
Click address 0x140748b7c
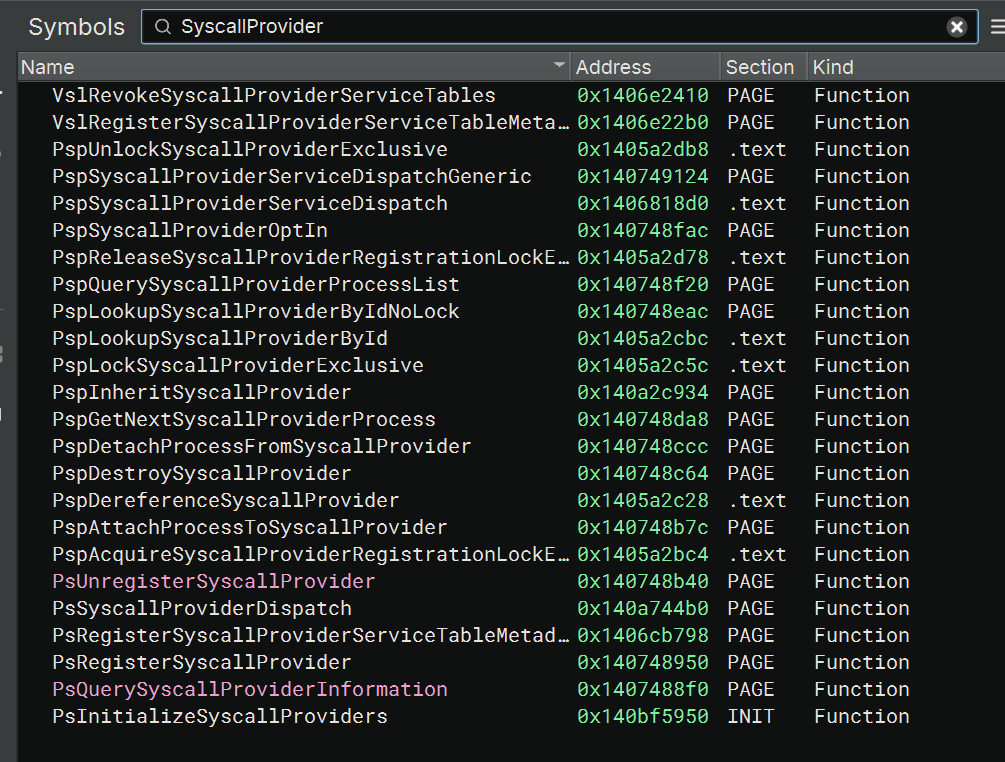tap(643, 527)
